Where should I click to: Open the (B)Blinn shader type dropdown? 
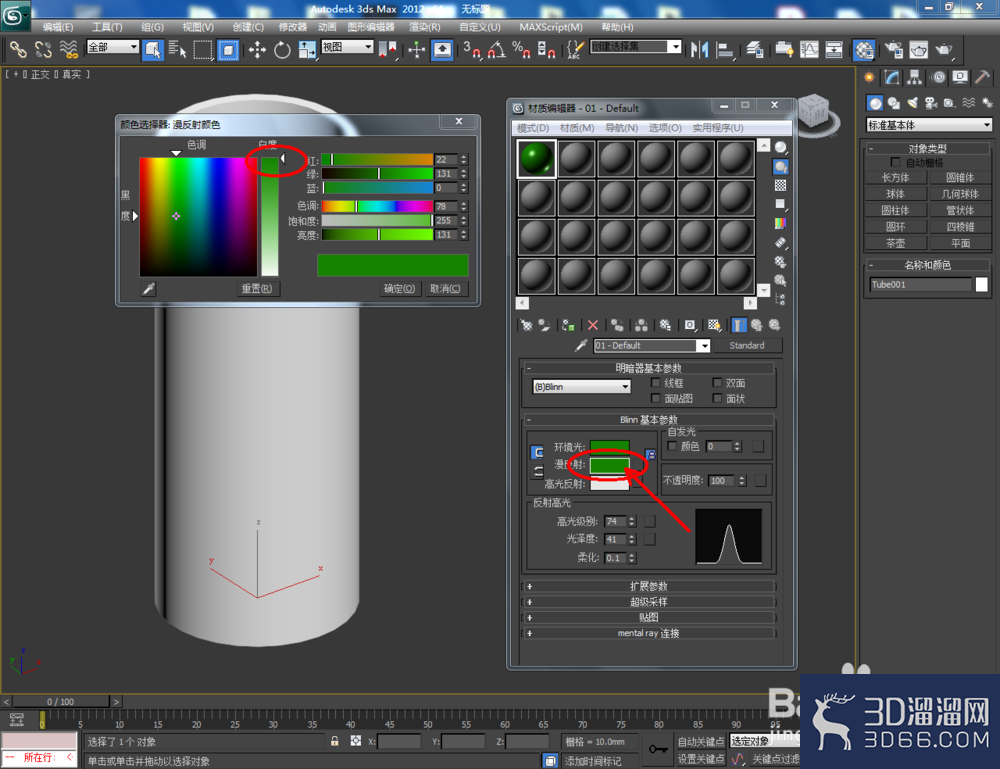(x=581, y=386)
